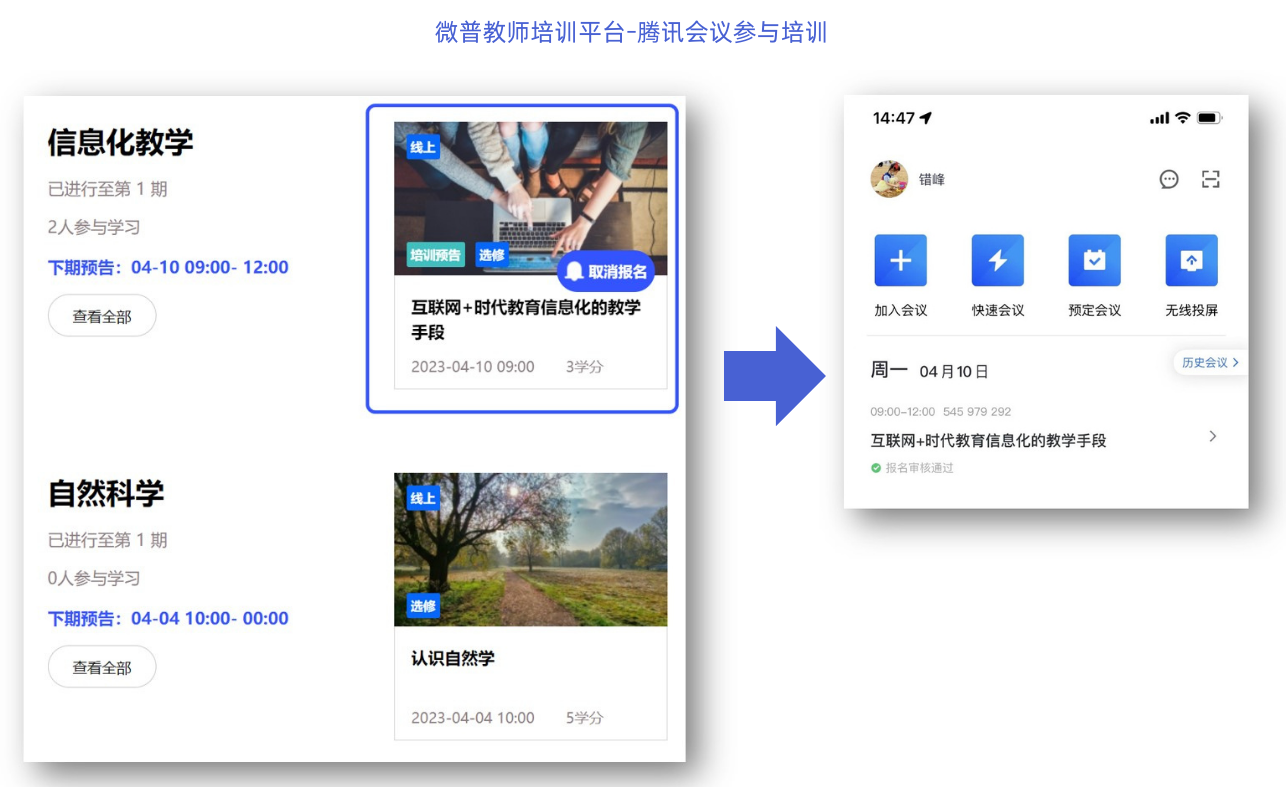Click the 线上 tag on laptop image
Viewport: 1286px width, 787px height.
tap(423, 147)
